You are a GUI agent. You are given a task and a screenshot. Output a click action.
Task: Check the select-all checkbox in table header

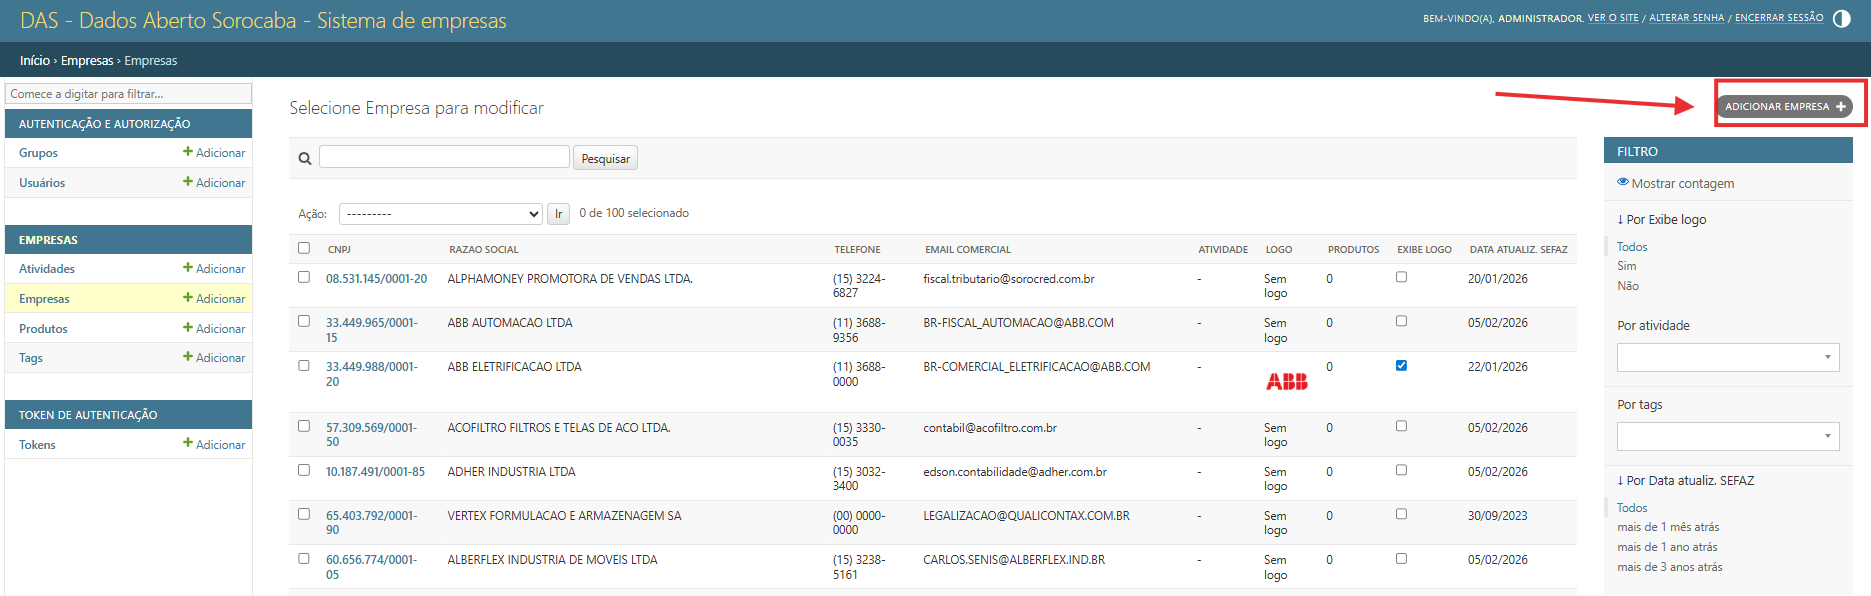coord(304,248)
